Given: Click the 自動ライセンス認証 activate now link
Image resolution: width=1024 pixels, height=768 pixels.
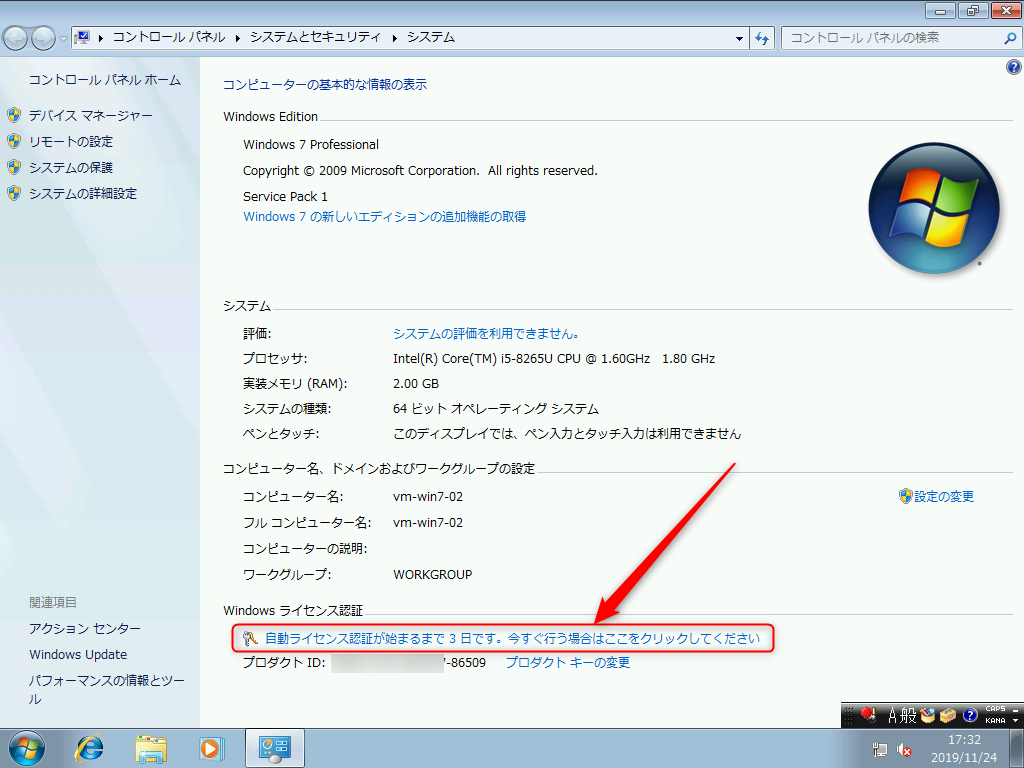Looking at the screenshot, I should click(513, 638).
